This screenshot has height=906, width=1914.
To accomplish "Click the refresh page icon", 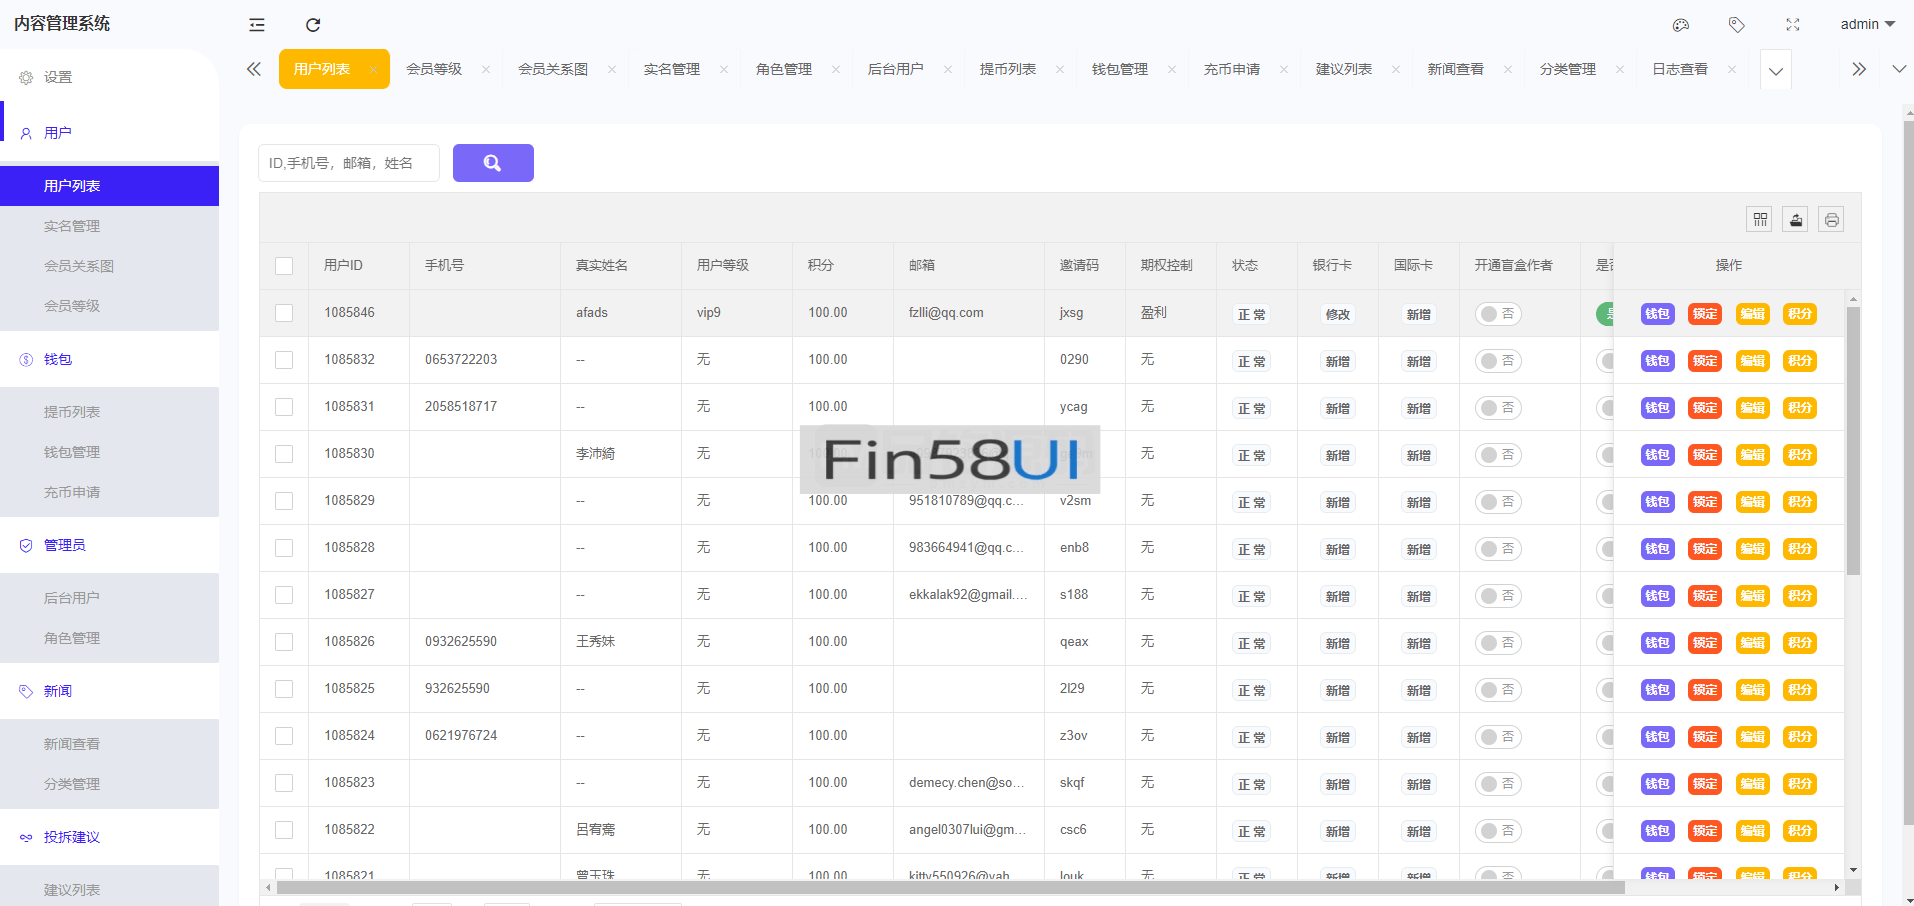I will click(313, 25).
